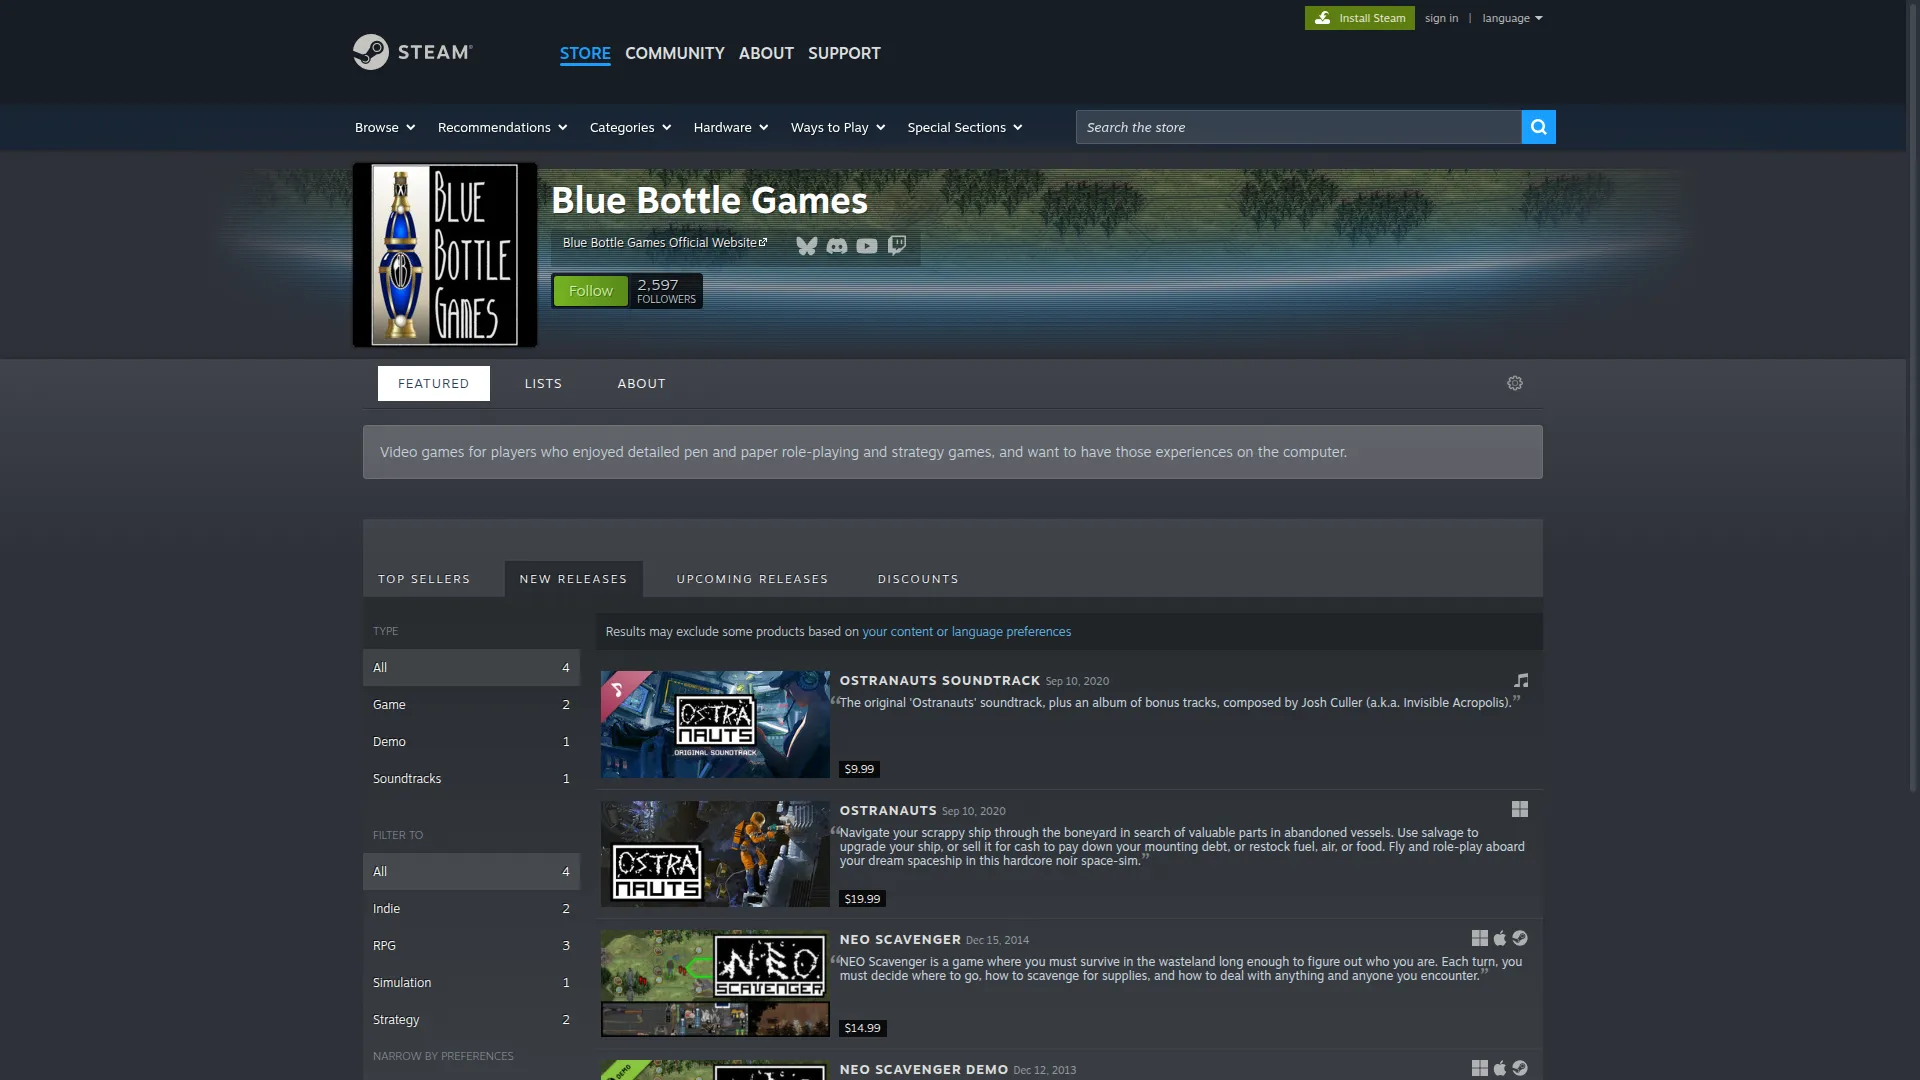Screen dimensions: 1920x1080
Task: Click Windows icon on NEO Scavenger Demo row
Action: tap(1480, 1068)
